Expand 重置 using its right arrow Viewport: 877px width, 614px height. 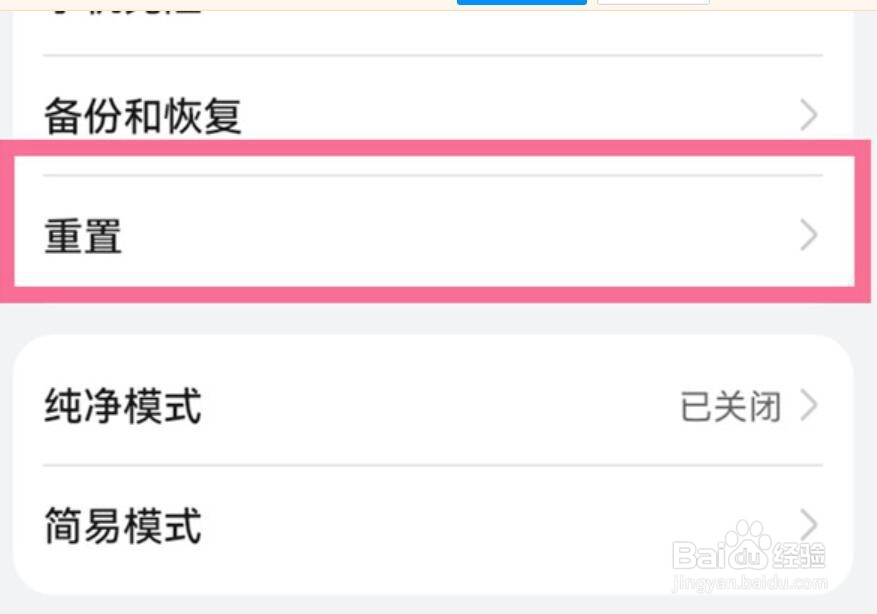(809, 236)
